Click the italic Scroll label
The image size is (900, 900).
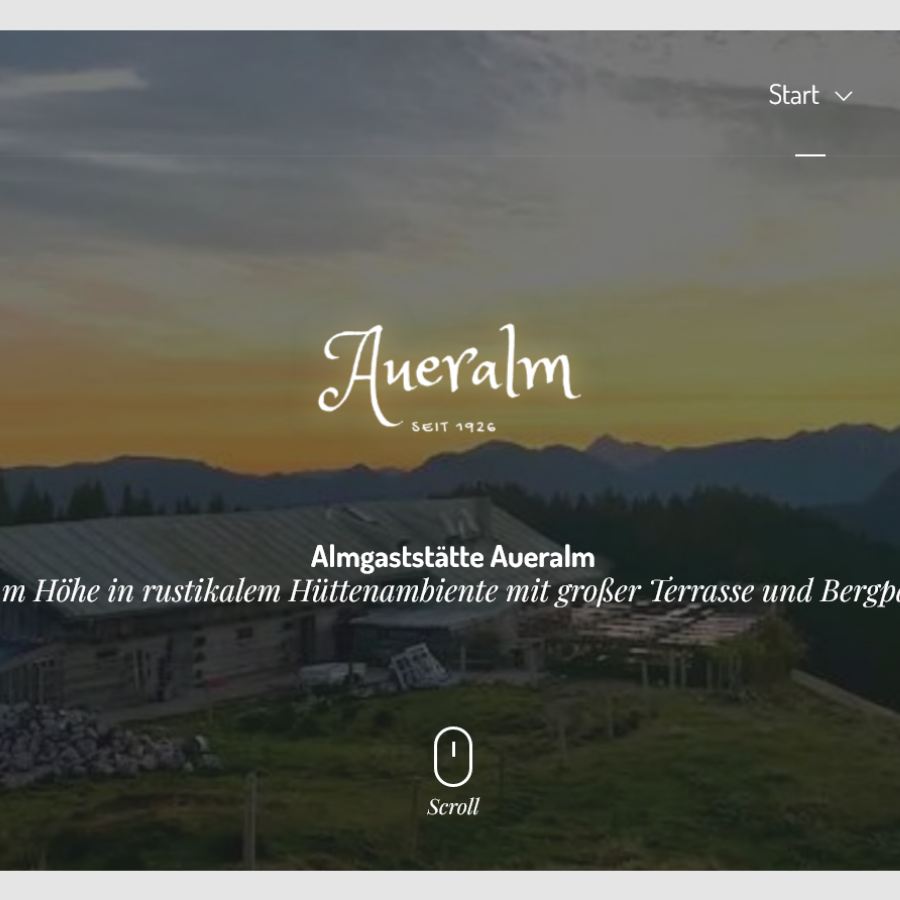click(x=453, y=806)
